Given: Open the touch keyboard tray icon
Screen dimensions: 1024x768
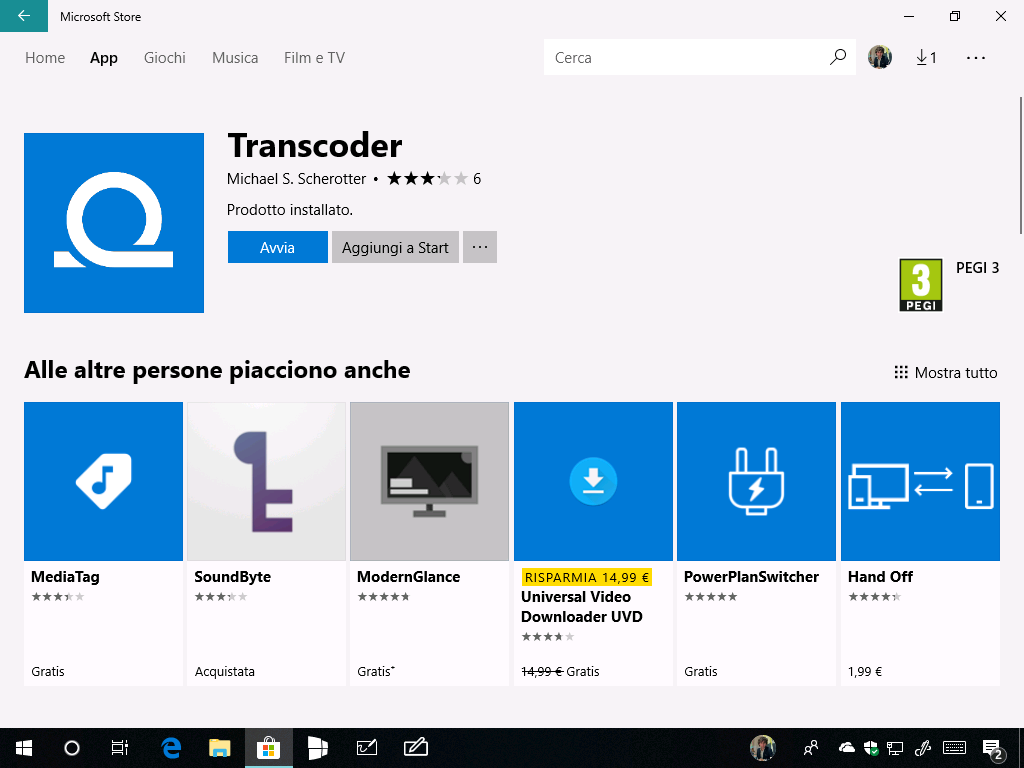Looking at the screenshot, I should 955,748.
